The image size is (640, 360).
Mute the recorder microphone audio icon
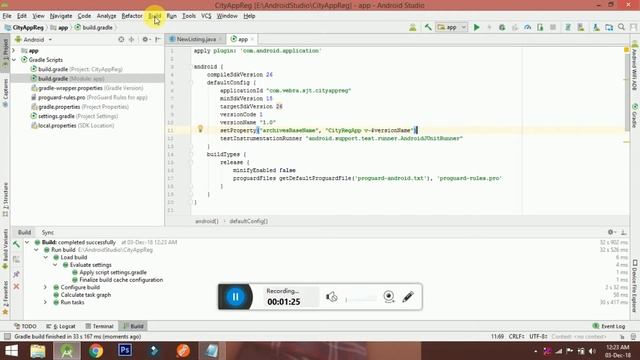[331, 297]
